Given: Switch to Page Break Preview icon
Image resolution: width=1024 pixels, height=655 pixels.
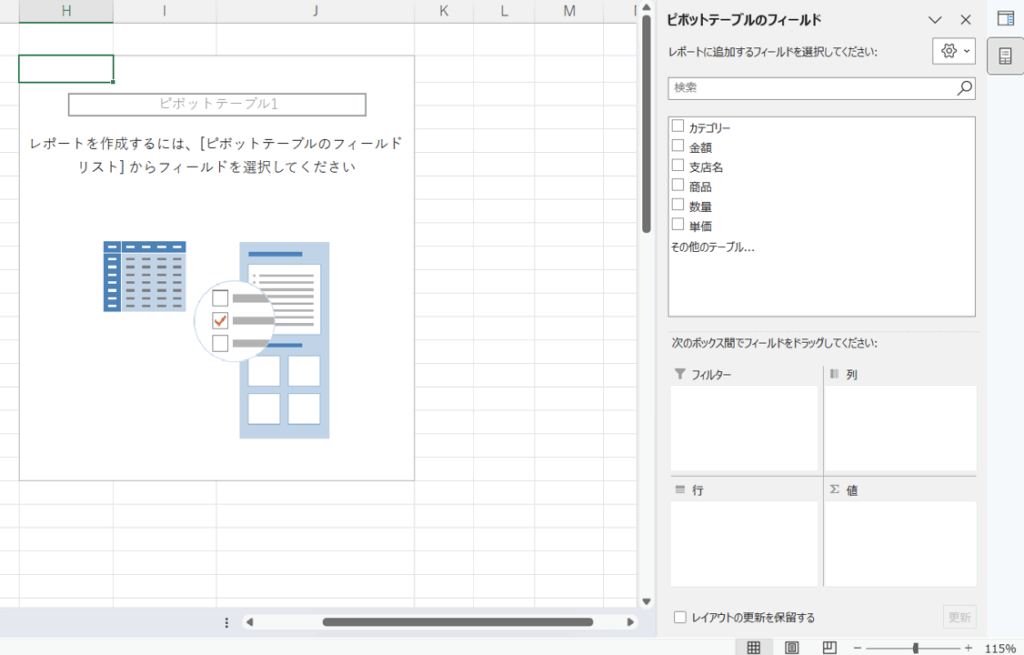Looking at the screenshot, I should click(x=829, y=647).
